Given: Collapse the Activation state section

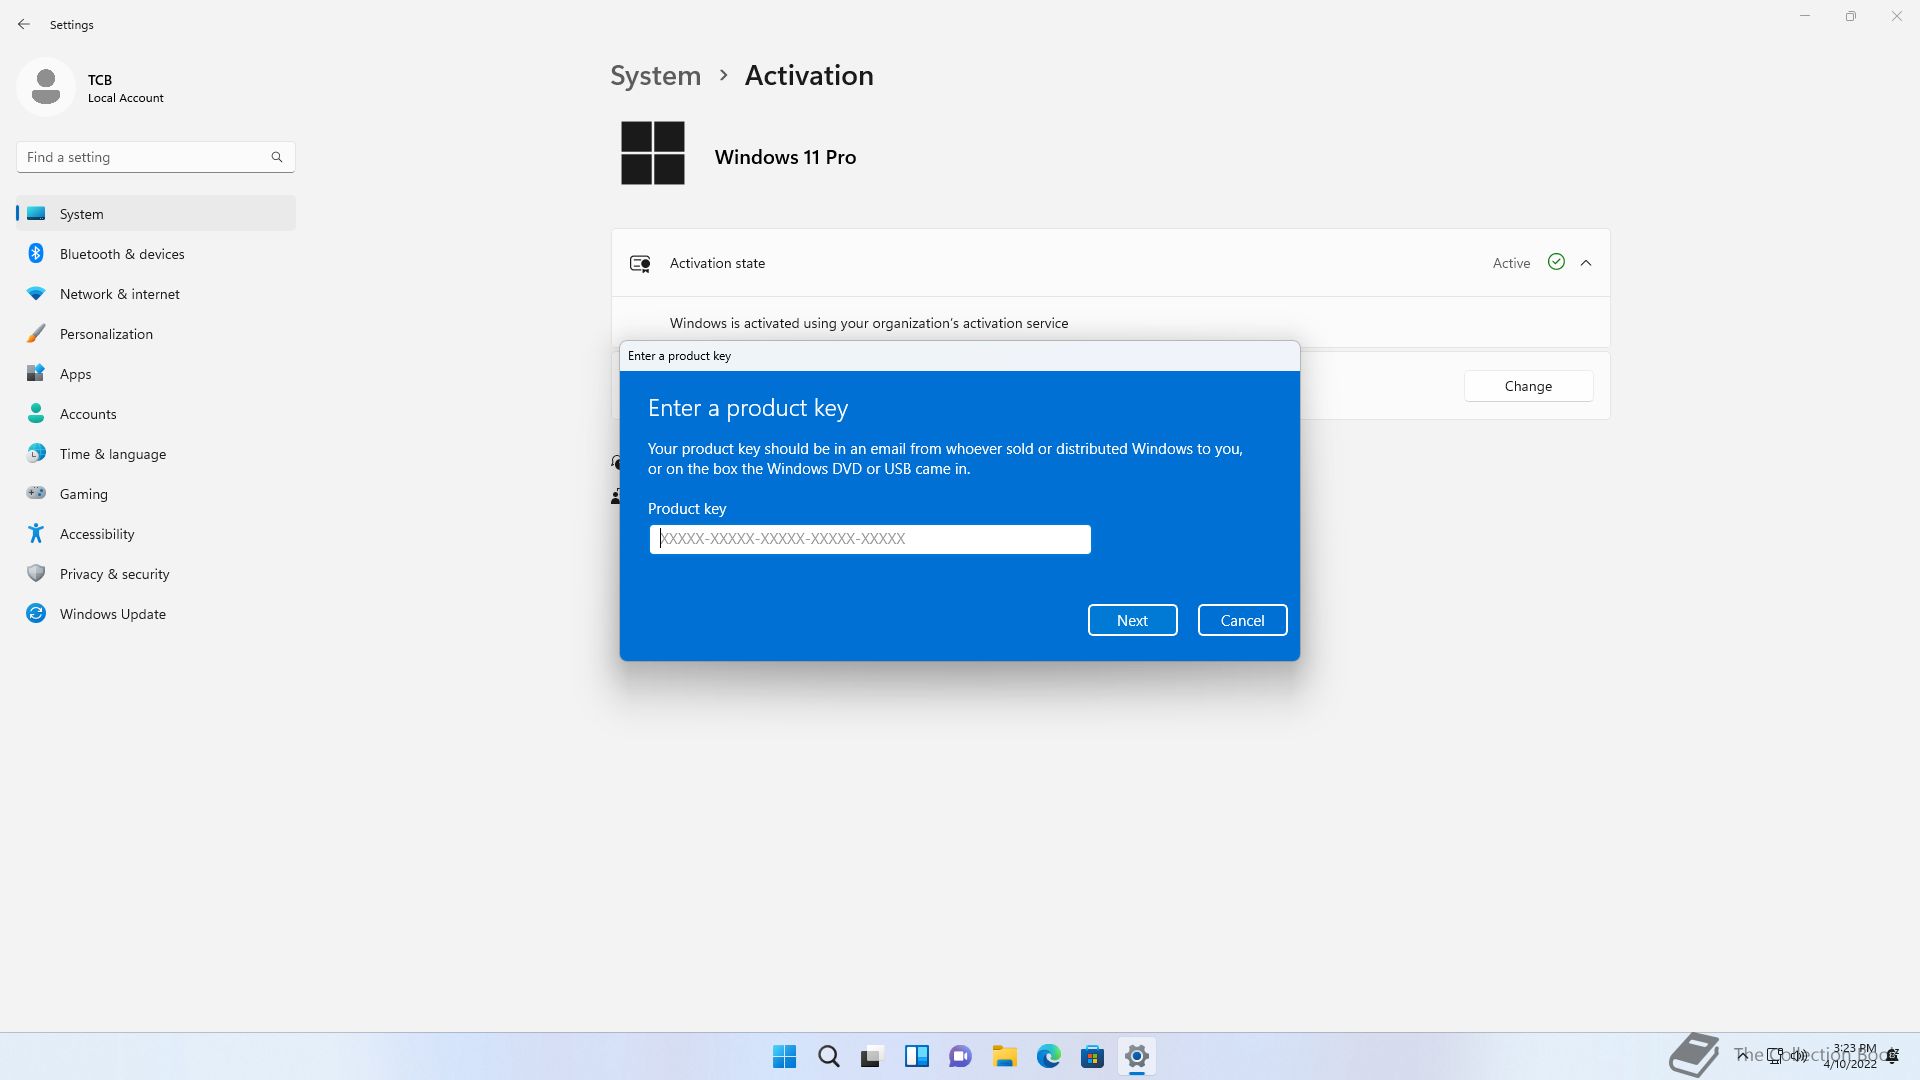Looking at the screenshot, I should 1586,263.
